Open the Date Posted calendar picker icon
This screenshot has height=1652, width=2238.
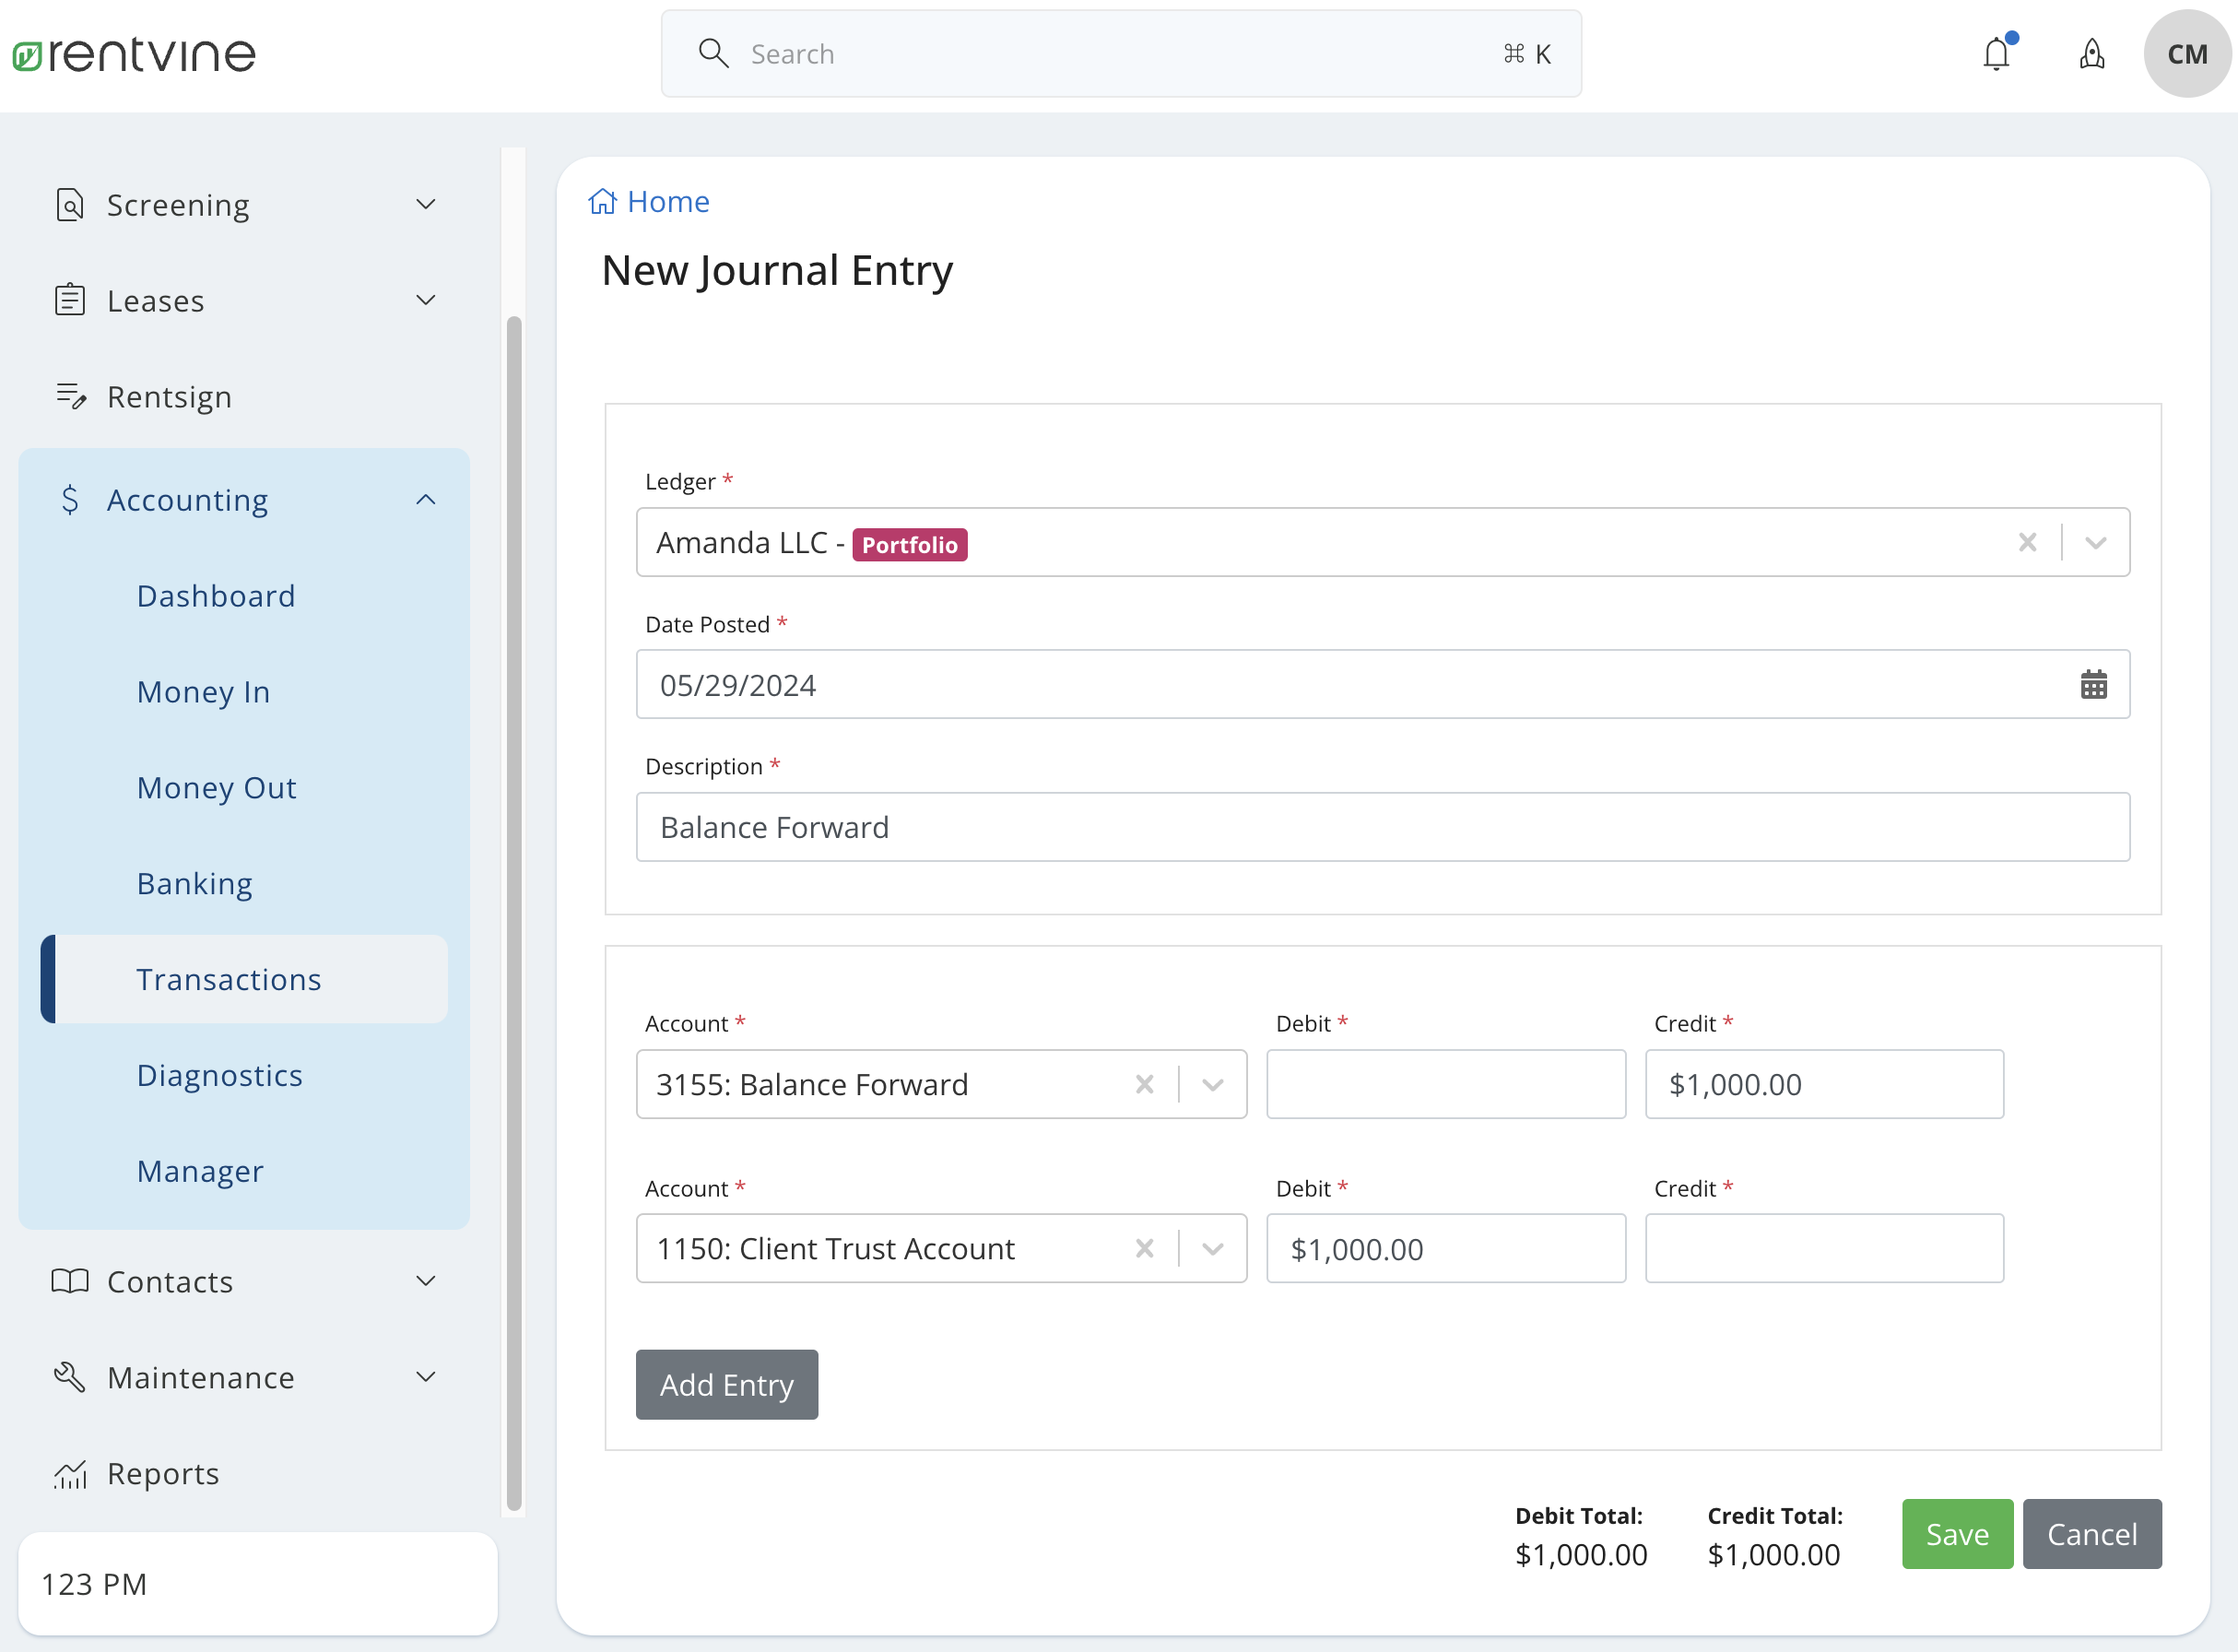2093,685
